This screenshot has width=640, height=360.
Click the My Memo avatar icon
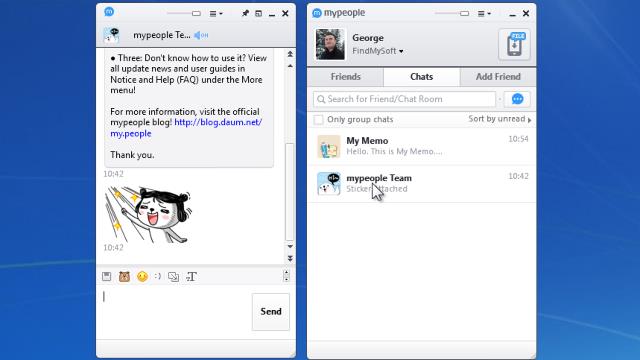coord(329,147)
